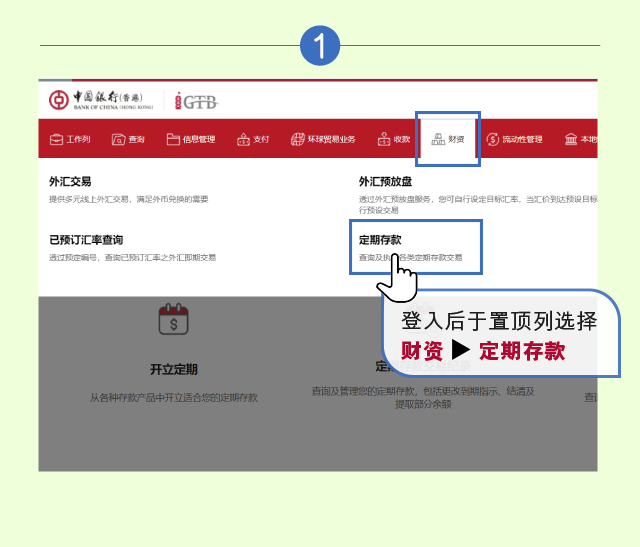Click the calendar dollar icon above 开立定期
This screenshot has height=547, width=640.
[174, 320]
